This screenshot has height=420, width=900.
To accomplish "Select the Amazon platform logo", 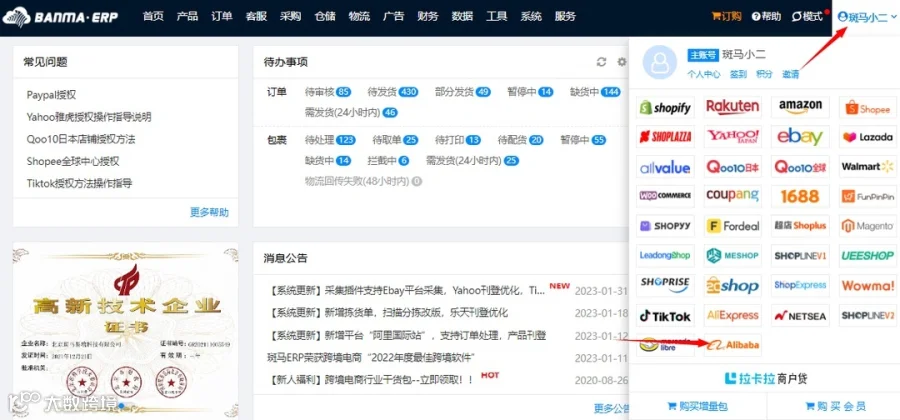I will pyautogui.click(x=800, y=107).
